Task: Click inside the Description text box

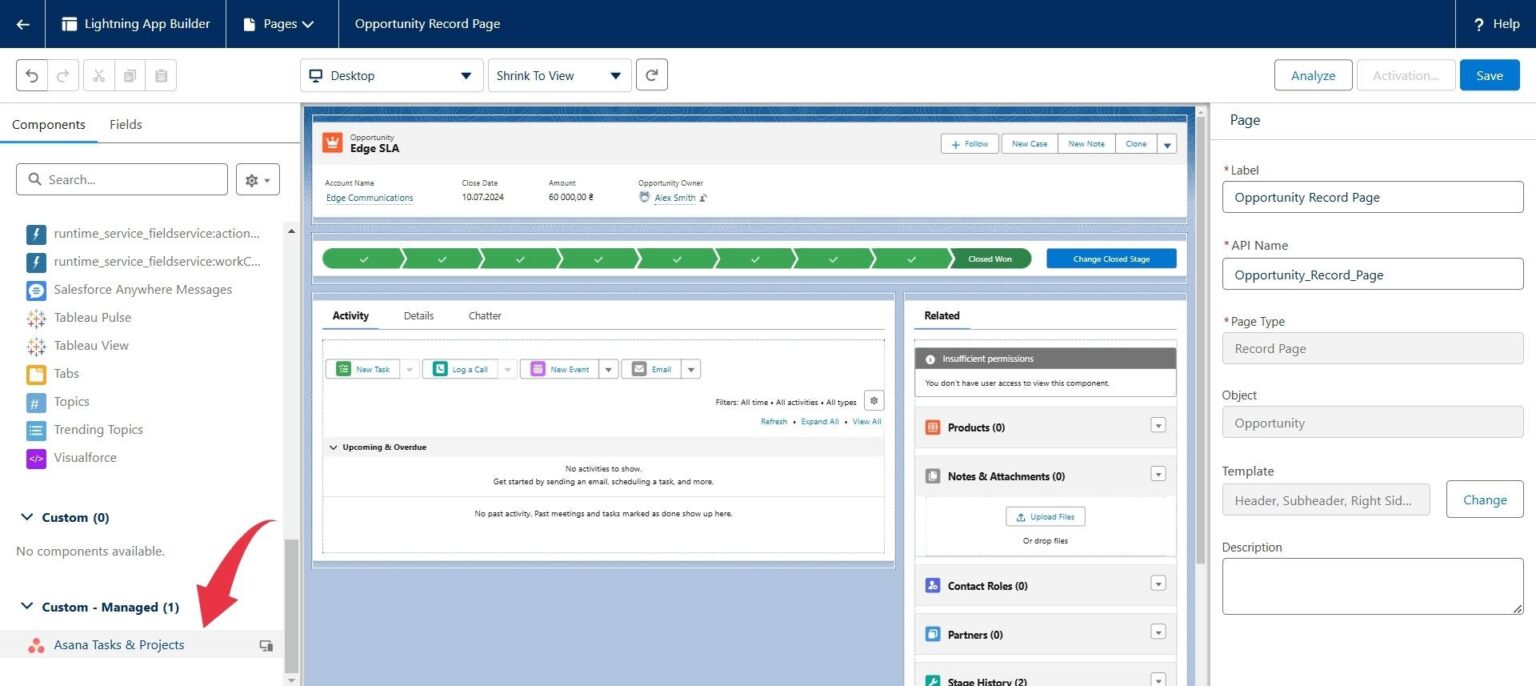Action: [x=1371, y=584]
